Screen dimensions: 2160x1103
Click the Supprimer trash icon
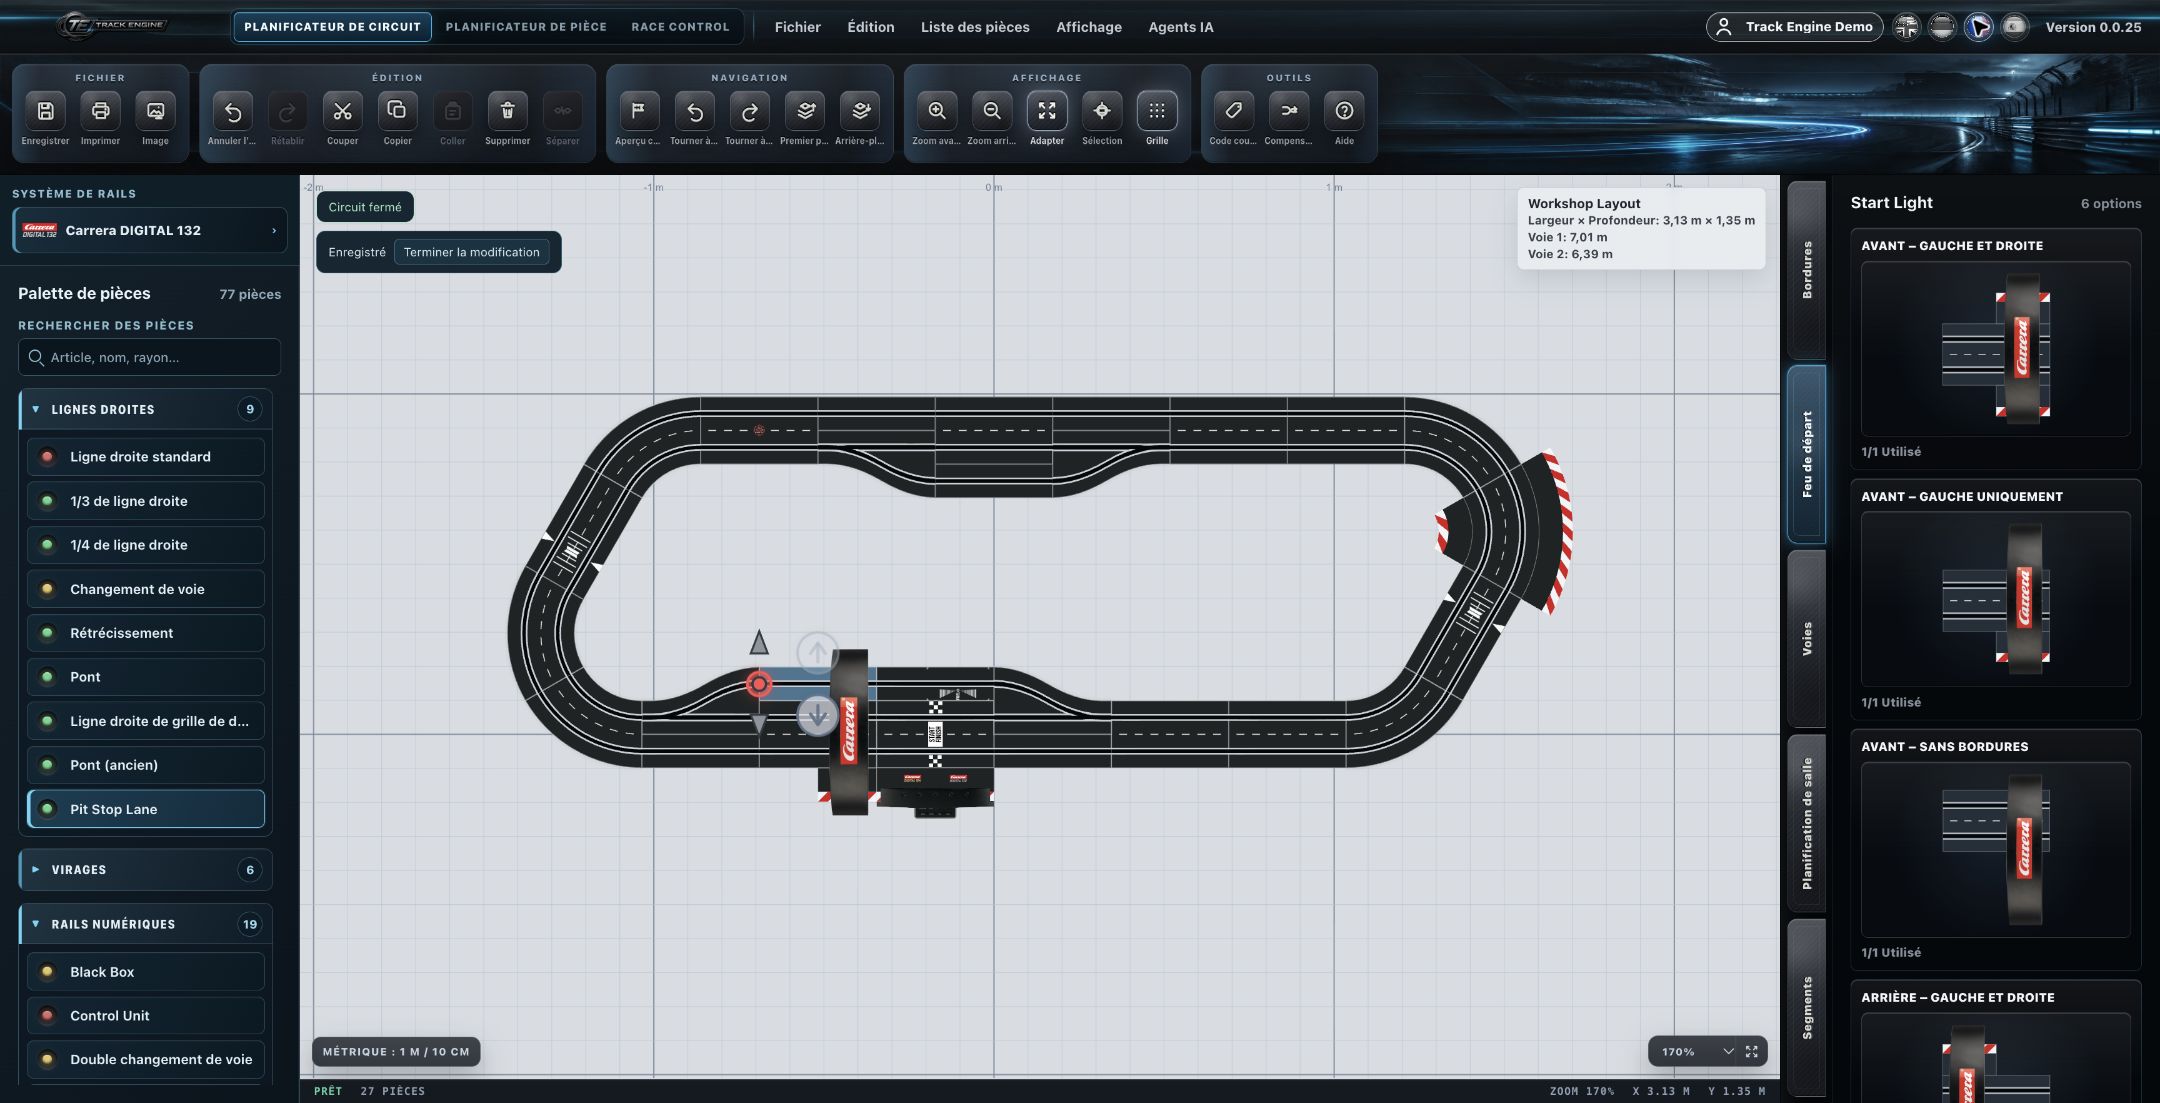pyautogui.click(x=507, y=111)
